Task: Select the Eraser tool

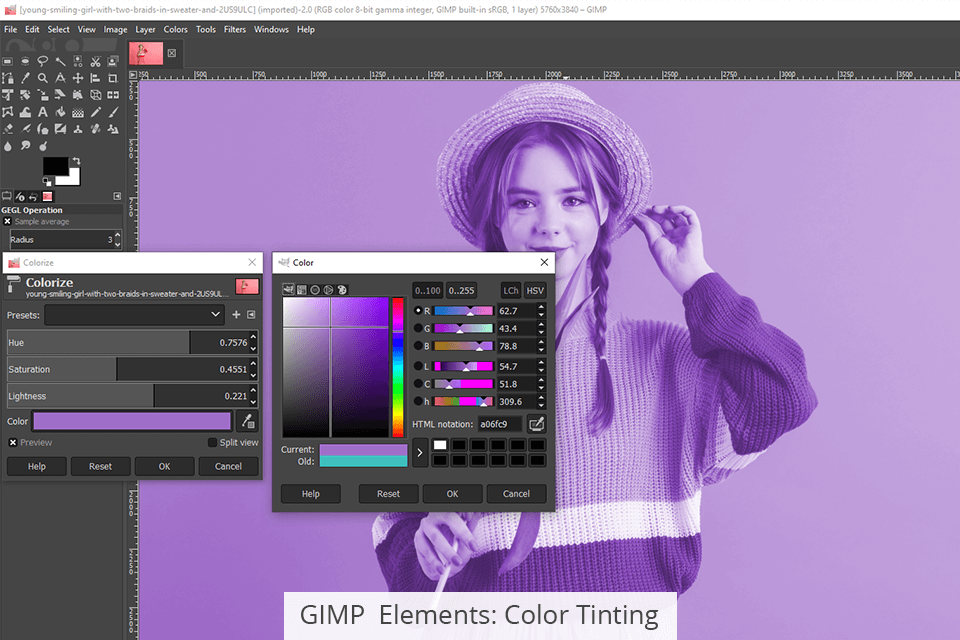Action: coord(8,129)
